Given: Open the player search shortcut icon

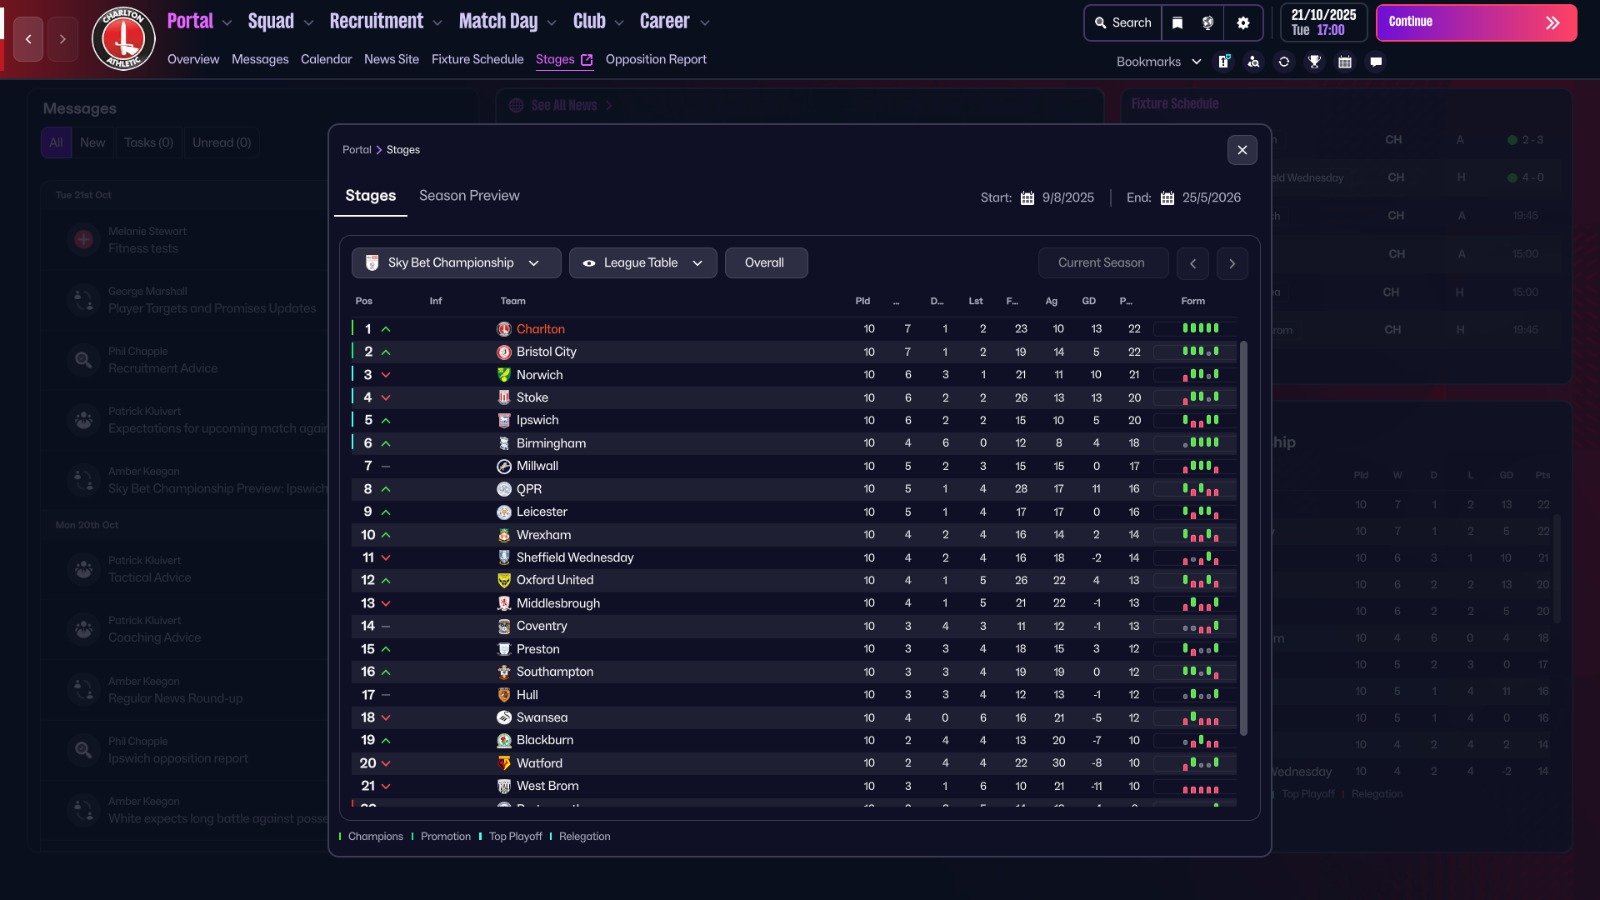Looking at the screenshot, I should (x=1254, y=62).
